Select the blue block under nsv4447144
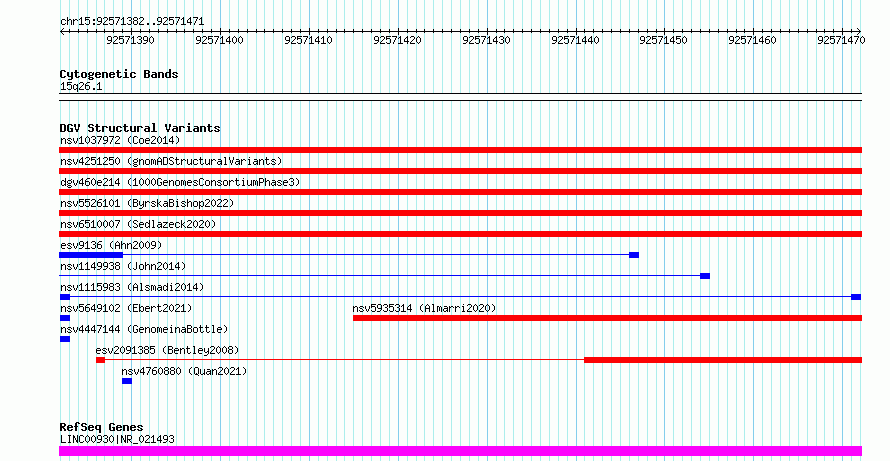This screenshot has height=461, width=890. (x=65, y=339)
